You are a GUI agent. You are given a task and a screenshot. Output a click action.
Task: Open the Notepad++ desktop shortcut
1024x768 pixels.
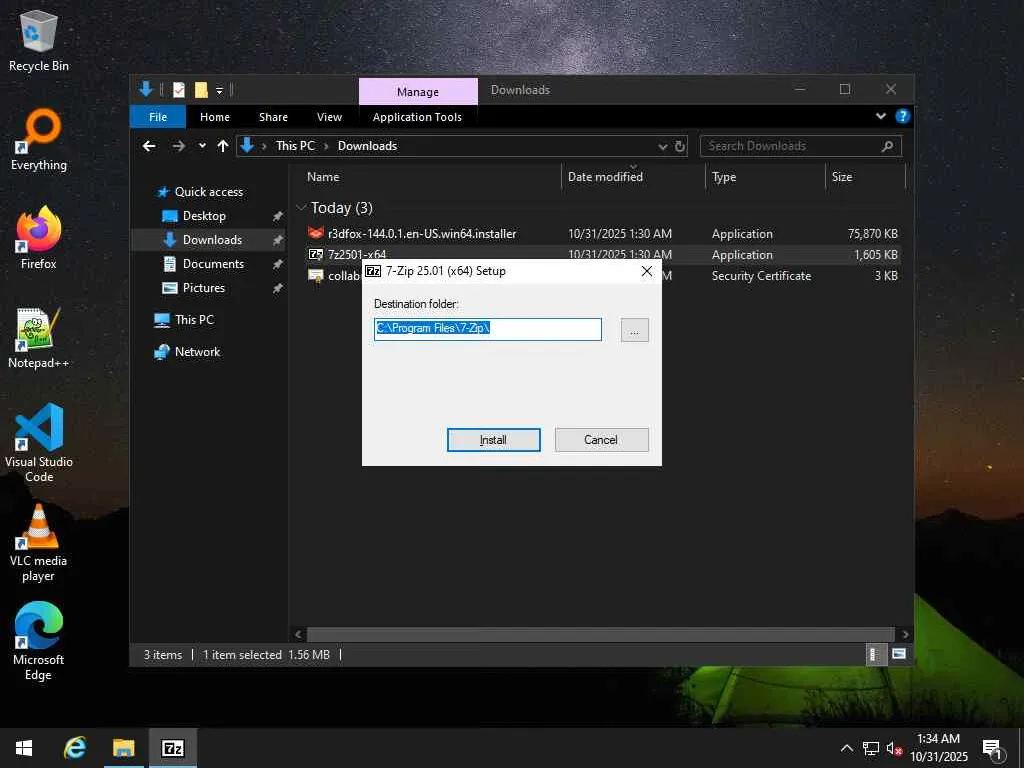pyautogui.click(x=39, y=338)
